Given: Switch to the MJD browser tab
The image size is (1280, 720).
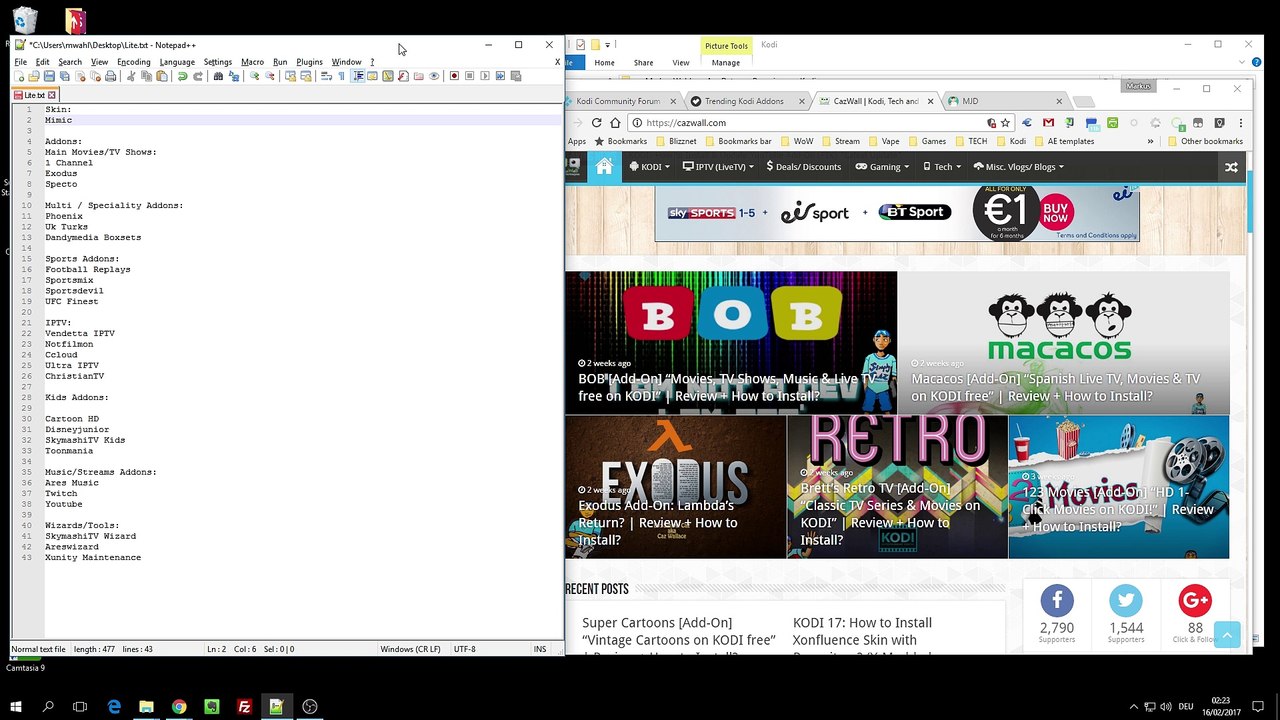Looking at the screenshot, I should (x=1005, y=101).
